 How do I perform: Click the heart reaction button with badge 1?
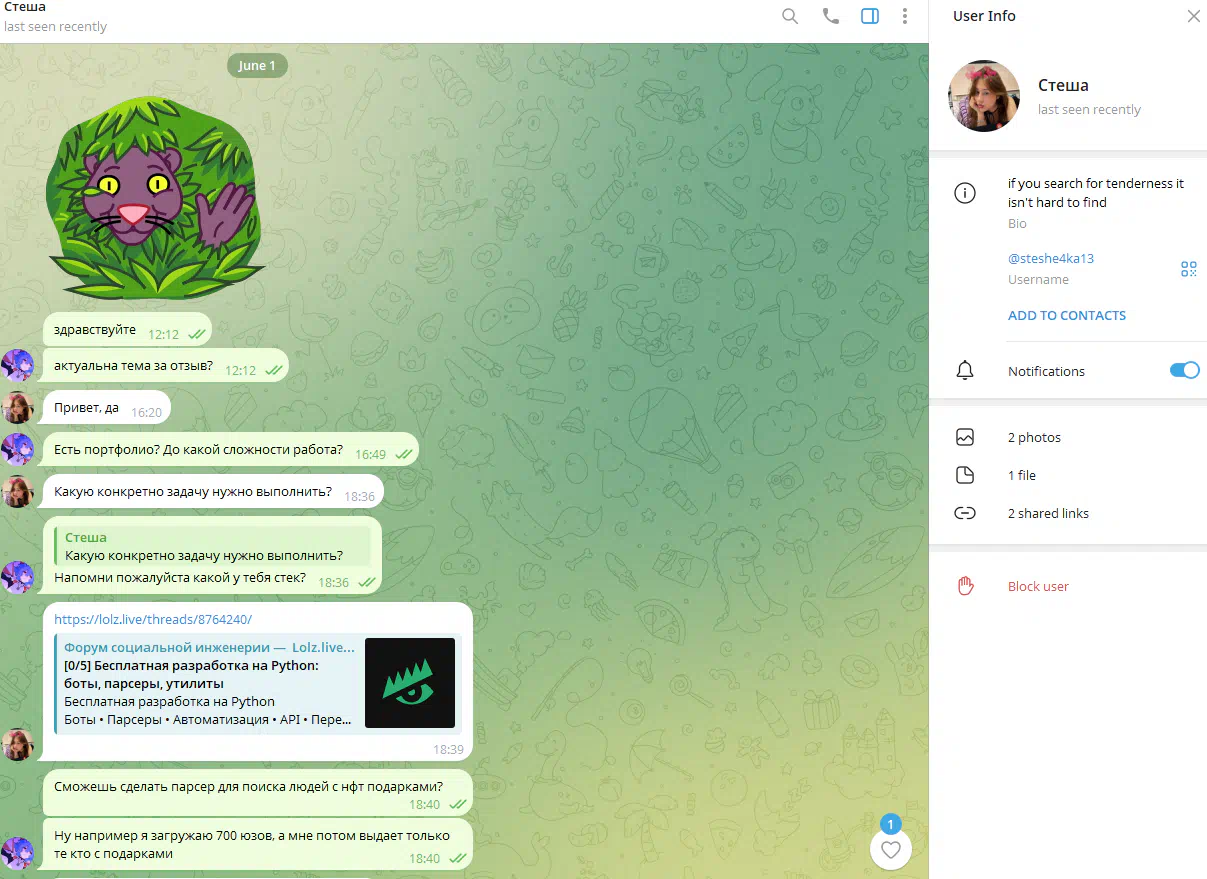point(891,850)
